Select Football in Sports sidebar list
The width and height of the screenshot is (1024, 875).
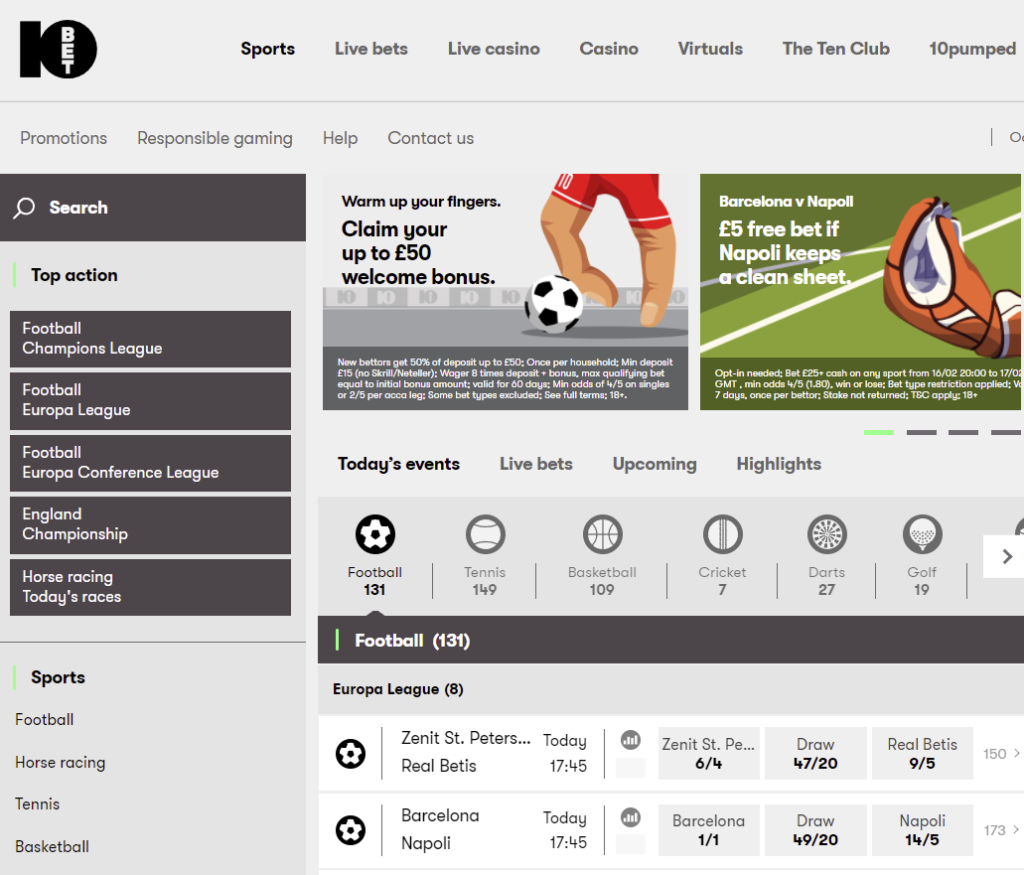tap(44, 720)
